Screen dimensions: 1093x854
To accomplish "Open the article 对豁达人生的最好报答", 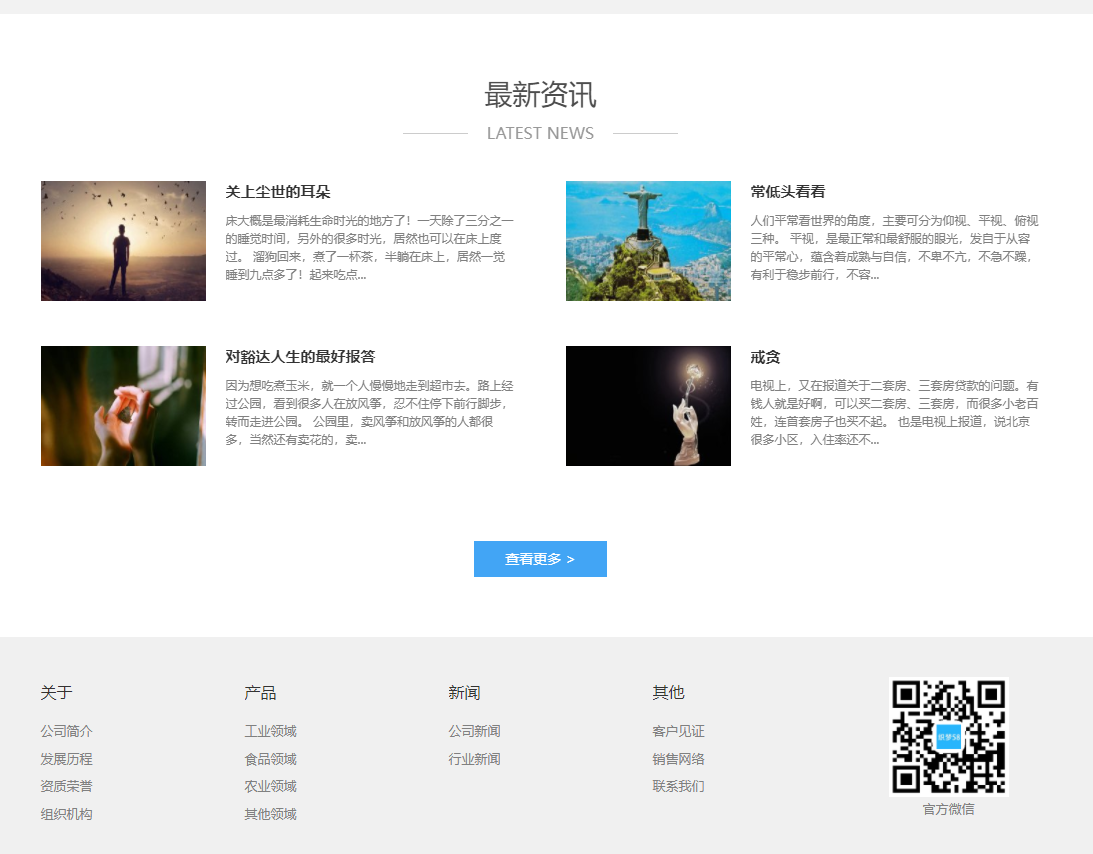I will click(300, 357).
